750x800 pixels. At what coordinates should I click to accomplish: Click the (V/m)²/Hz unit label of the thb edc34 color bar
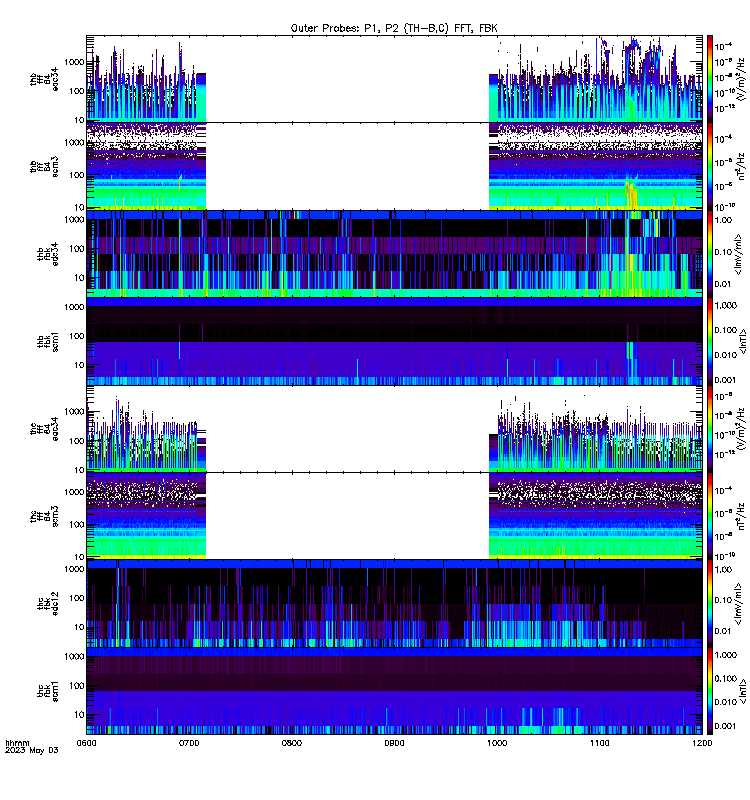(741, 79)
